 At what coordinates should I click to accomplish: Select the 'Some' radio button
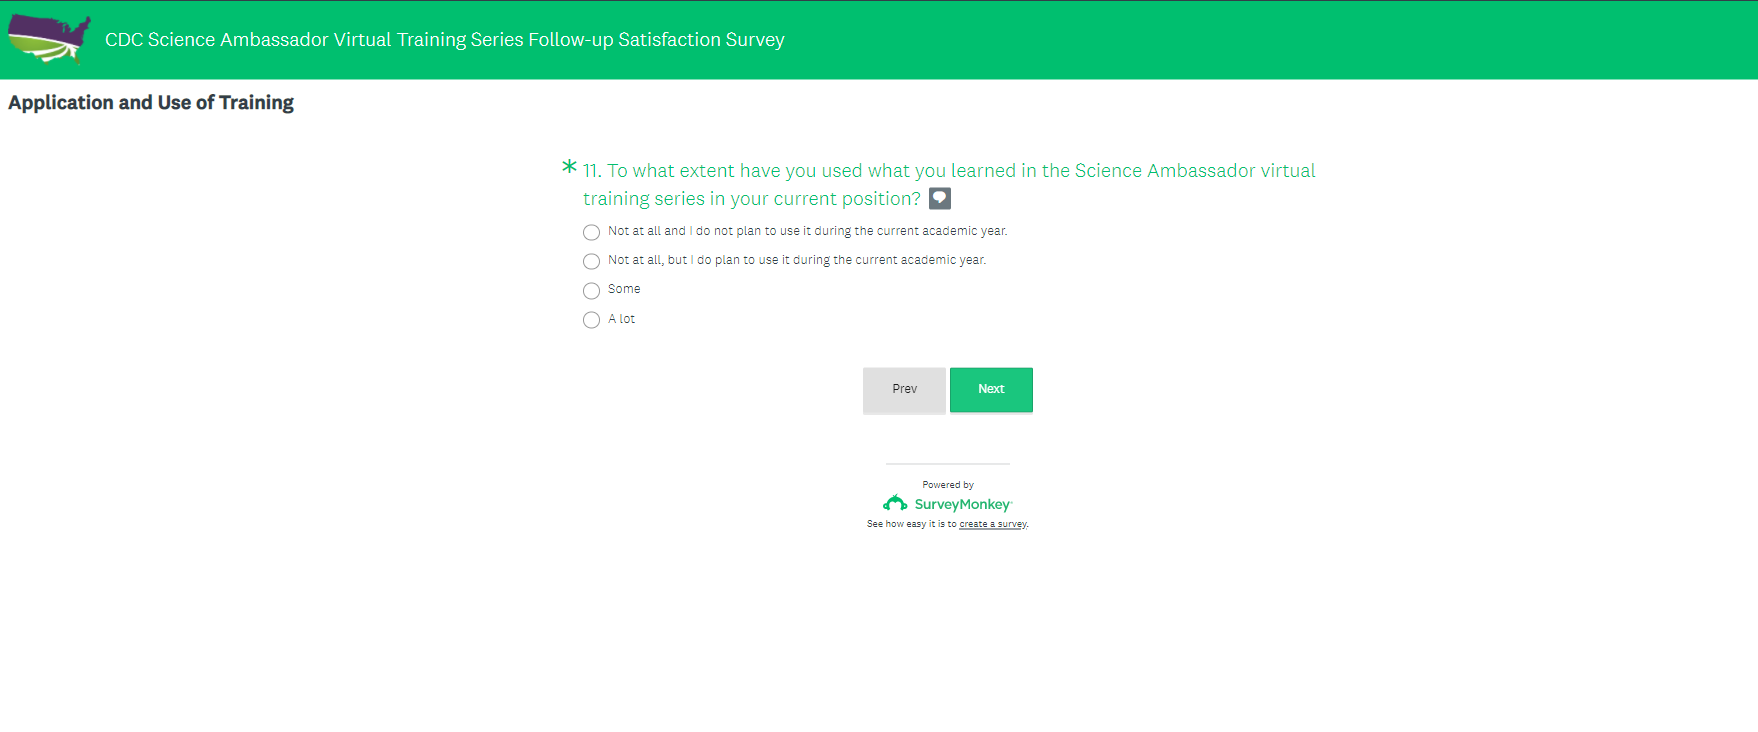click(591, 290)
